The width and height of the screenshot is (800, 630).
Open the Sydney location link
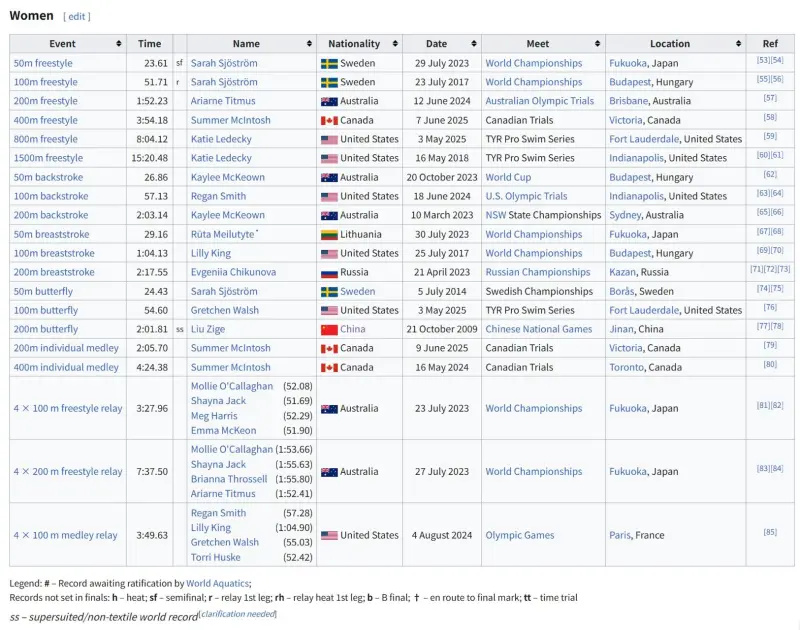(x=625, y=215)
